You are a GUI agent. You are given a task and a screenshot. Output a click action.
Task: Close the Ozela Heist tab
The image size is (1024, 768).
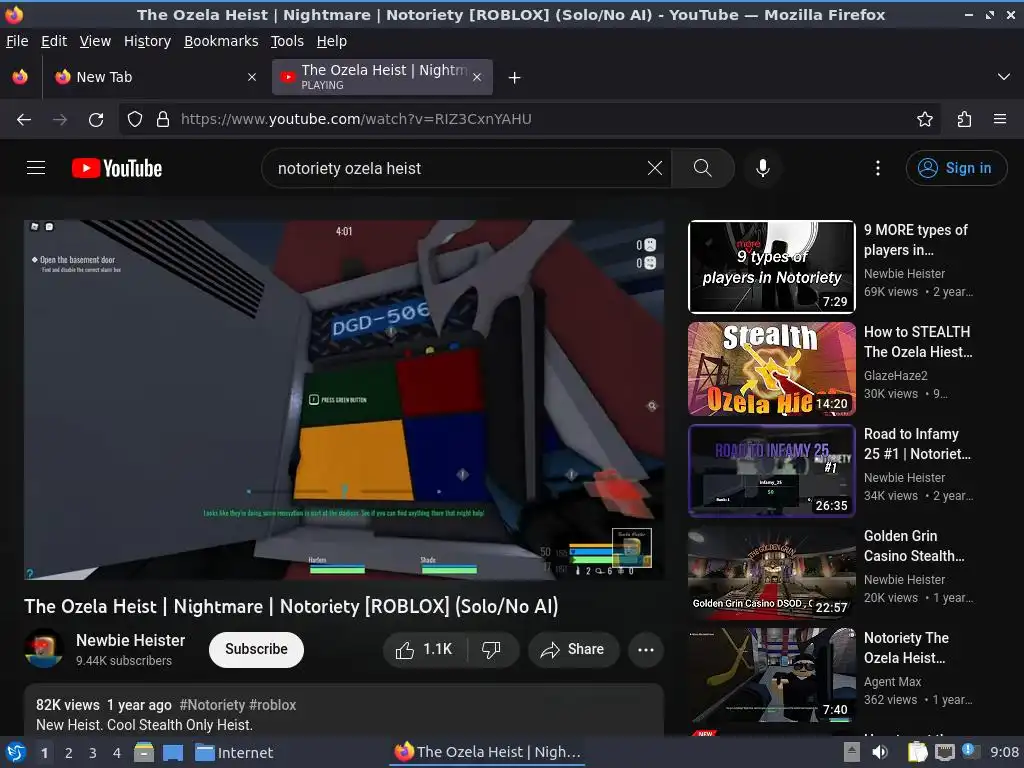[x=477, y=77]
